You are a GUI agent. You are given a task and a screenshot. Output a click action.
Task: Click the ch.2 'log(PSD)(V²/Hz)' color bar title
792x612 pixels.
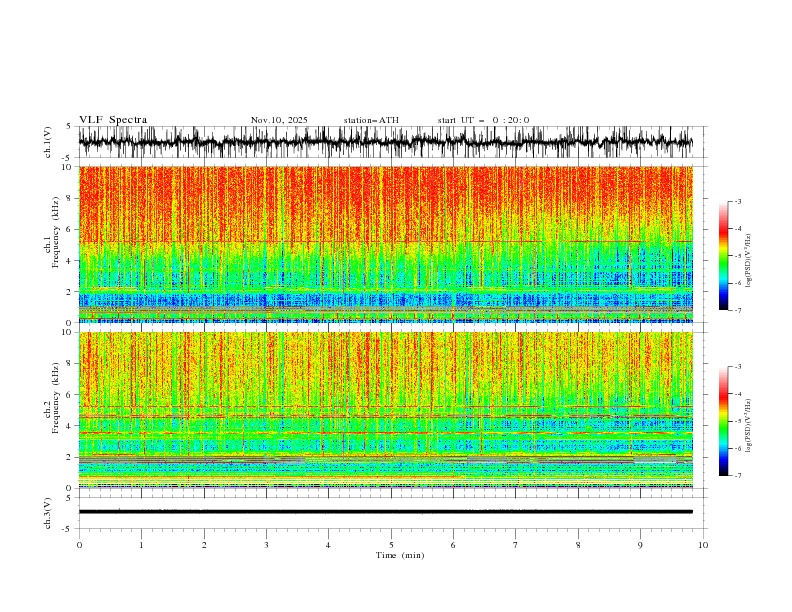coord(749,426)
